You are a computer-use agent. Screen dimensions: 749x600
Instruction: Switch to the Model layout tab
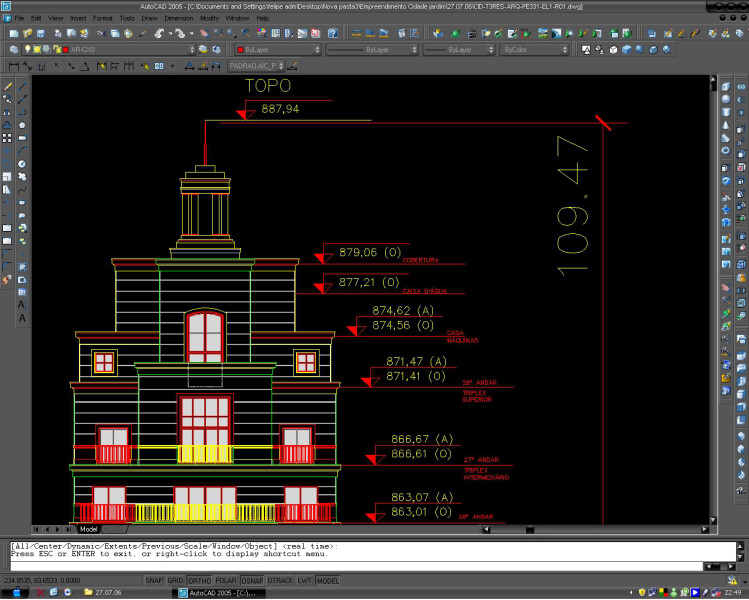pyautogui.click(x=88, y=529)
